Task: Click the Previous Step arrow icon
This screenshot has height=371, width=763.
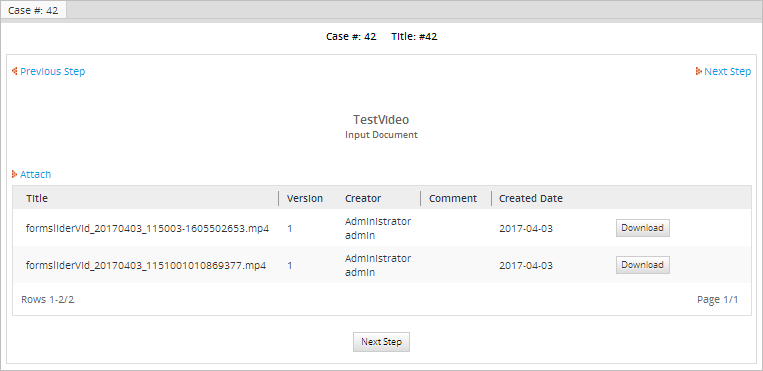Action: (x=15, y=71)
